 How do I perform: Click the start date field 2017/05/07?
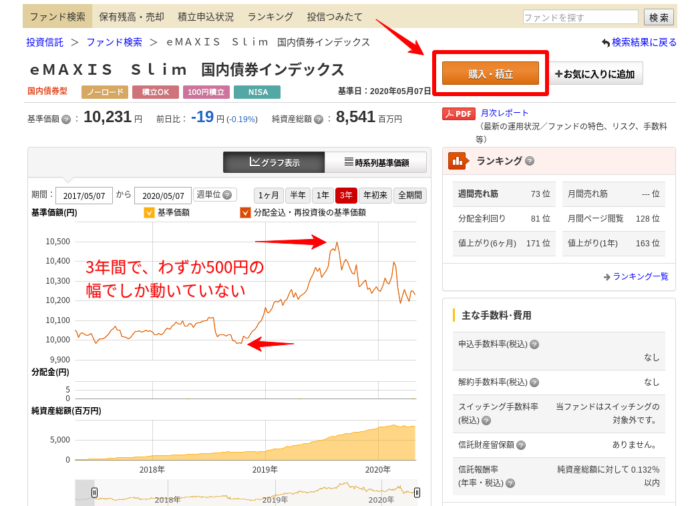84,196
